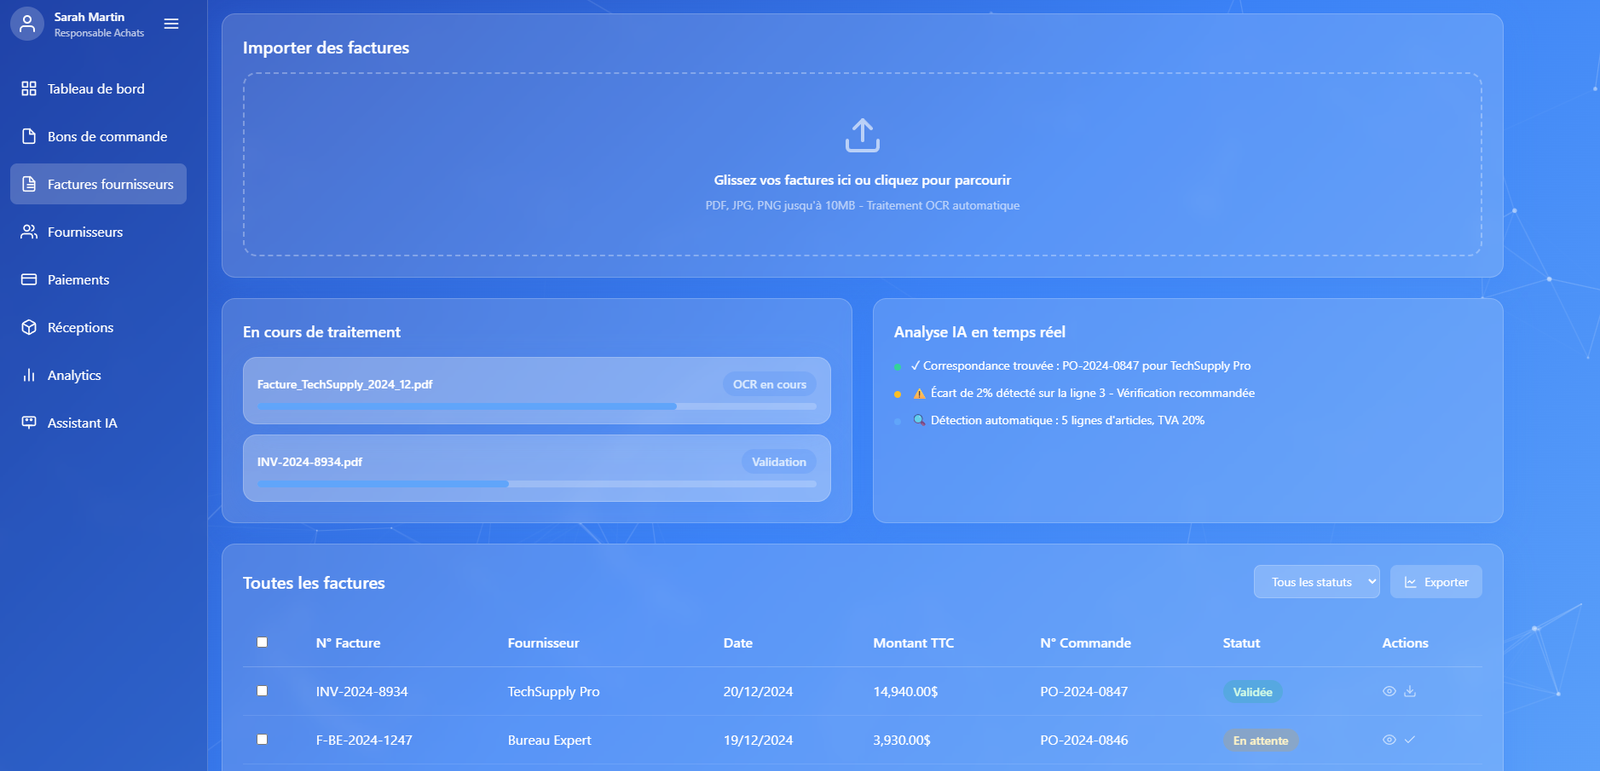Check the box for invoice INV-2024-8934
This screenshot has width=1600, height=771.
point(262,691)
